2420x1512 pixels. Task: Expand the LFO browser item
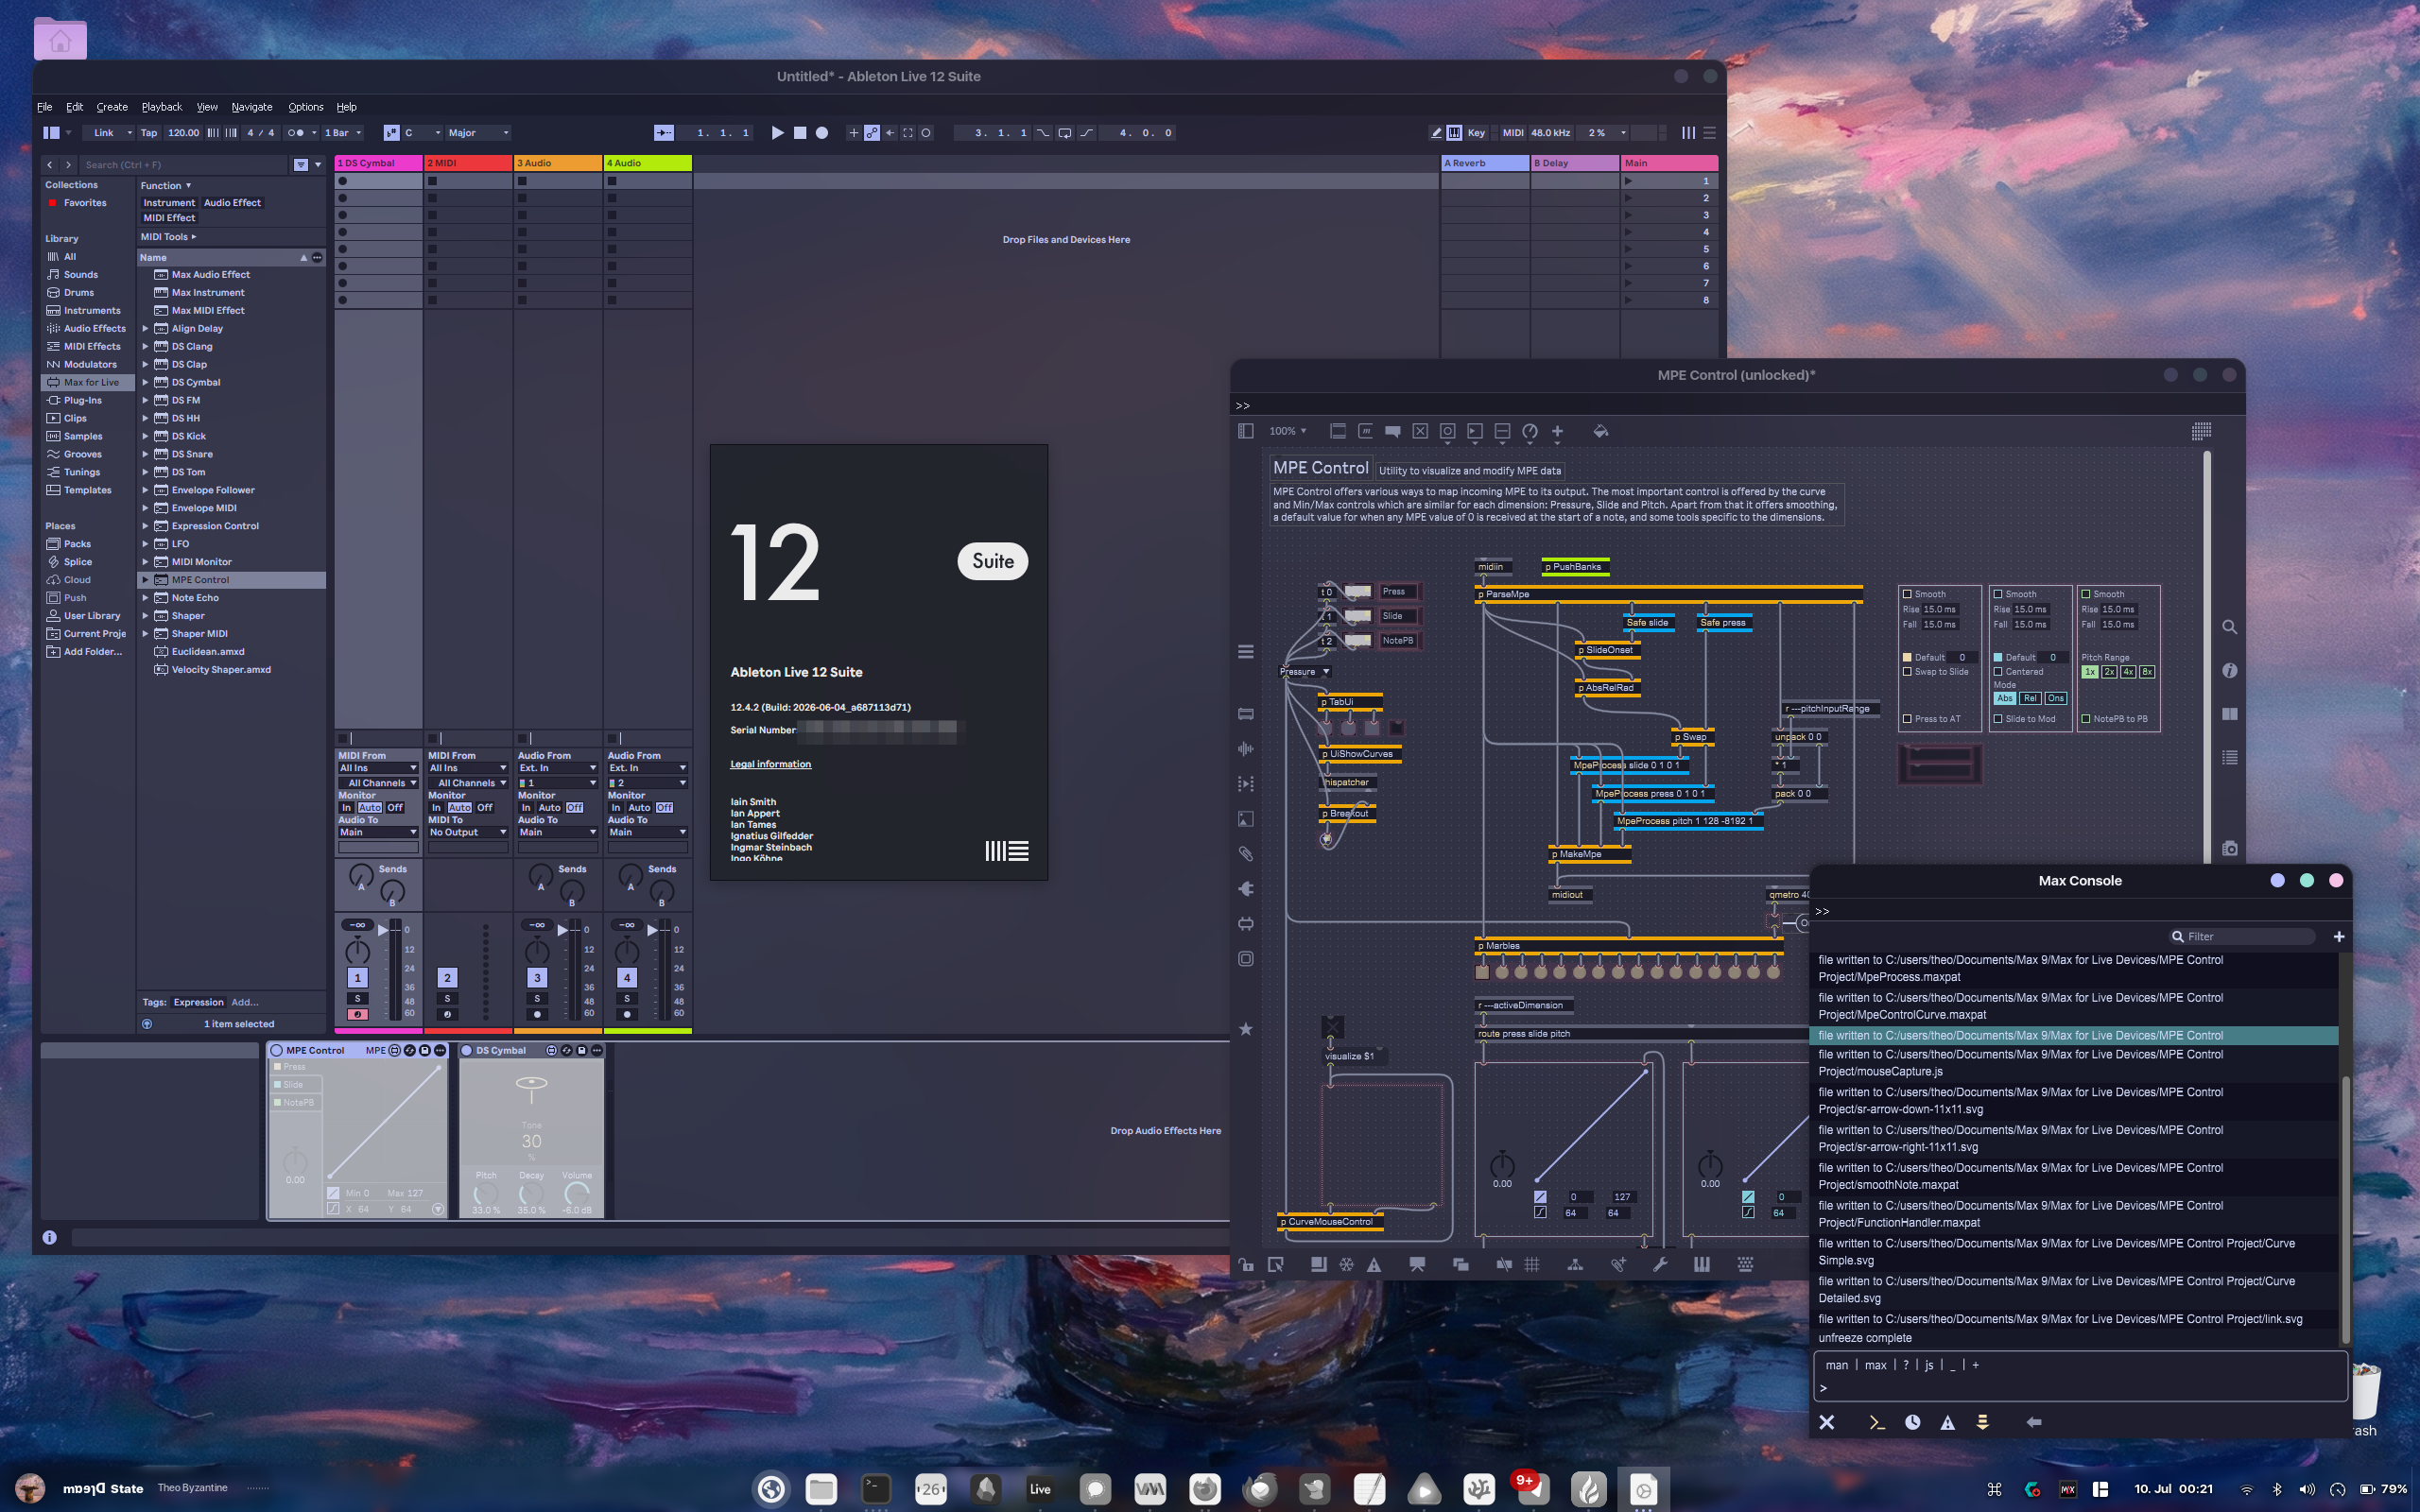coord(145,544)
